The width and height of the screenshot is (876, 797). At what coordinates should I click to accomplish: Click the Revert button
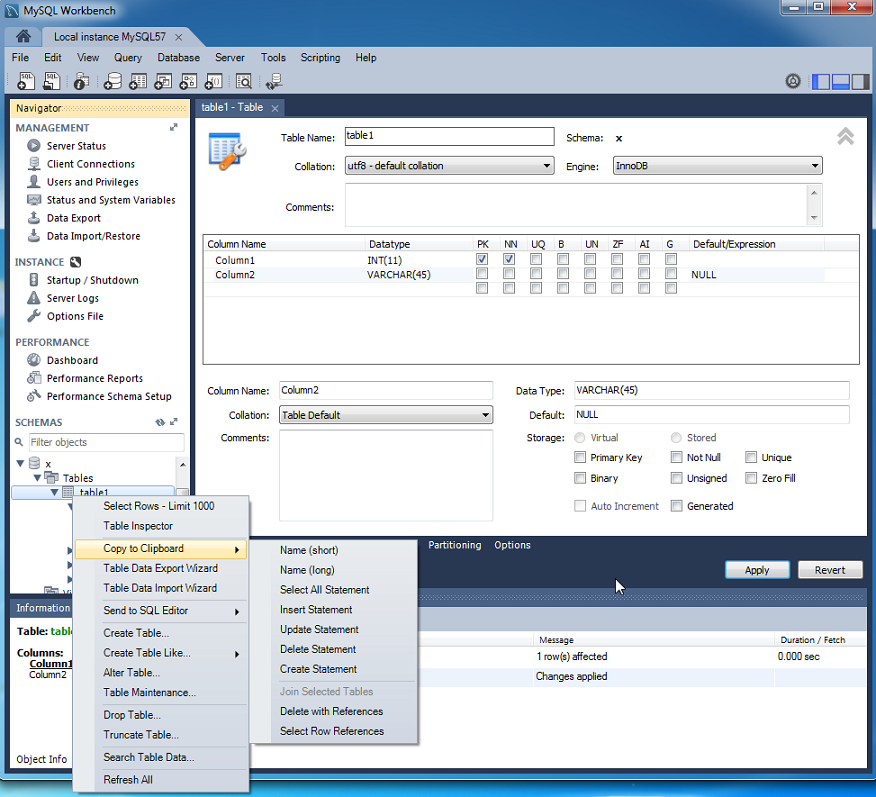coord(830,570)
